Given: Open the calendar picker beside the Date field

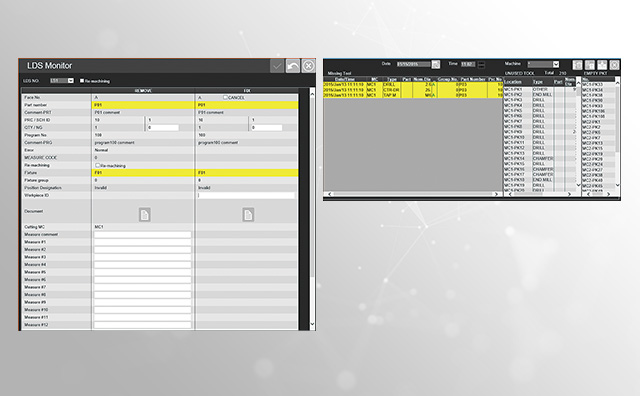Looking at the screenshot, I should click(436, 65).
